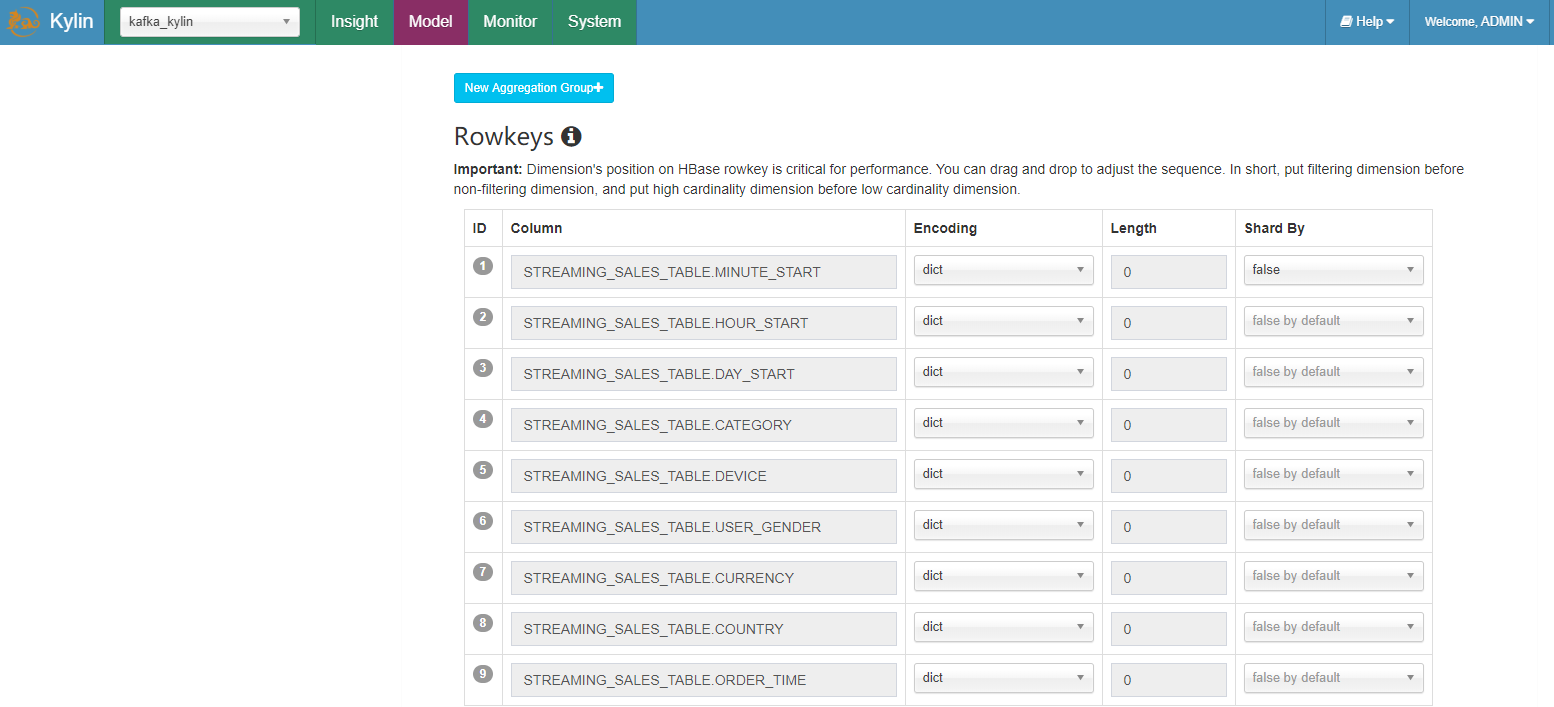The width and height of the screenshot is (1554, 707).
Task: Click Length field for HOUR_START row
Action: pyautogui.click(x=1169, y=323)
